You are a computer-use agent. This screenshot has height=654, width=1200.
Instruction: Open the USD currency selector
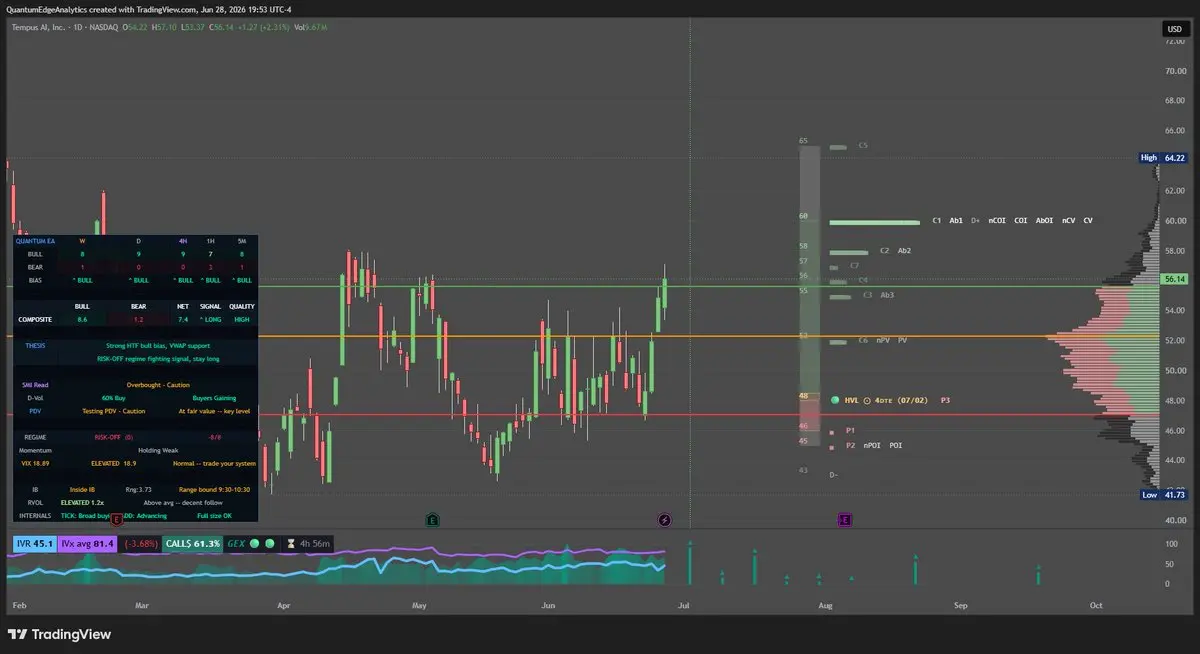click(x=1174, y=29)
